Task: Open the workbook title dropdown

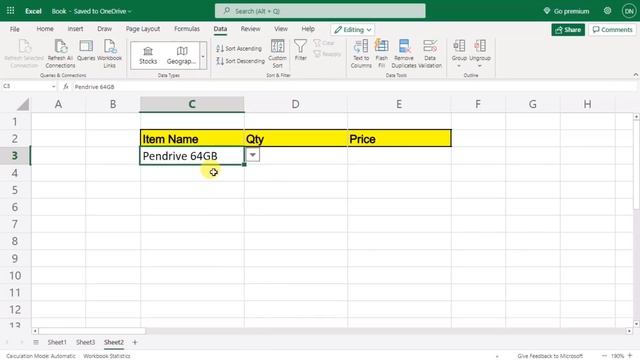Action: click(130, 11)
